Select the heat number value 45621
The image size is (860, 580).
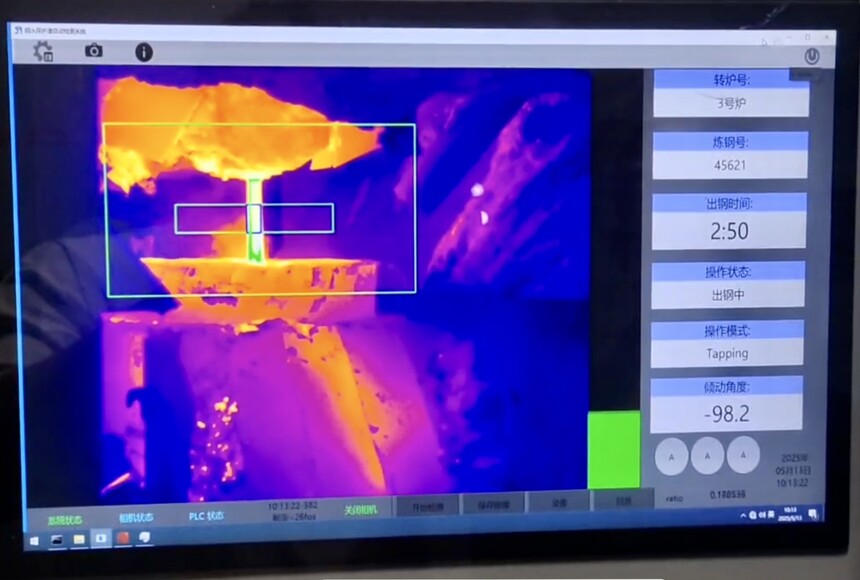(730, 165)
